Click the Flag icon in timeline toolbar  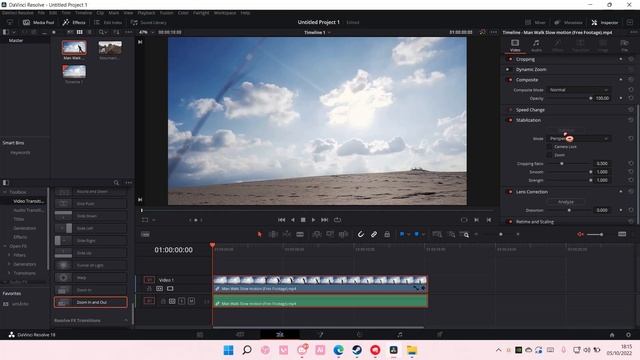402,234
